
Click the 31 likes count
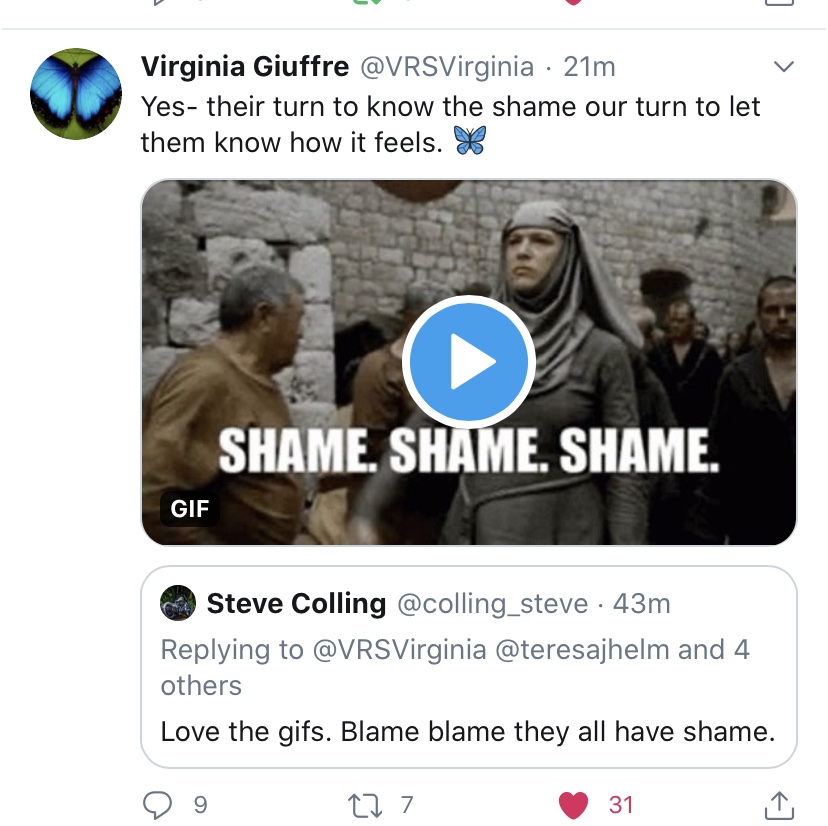[621, 803]
